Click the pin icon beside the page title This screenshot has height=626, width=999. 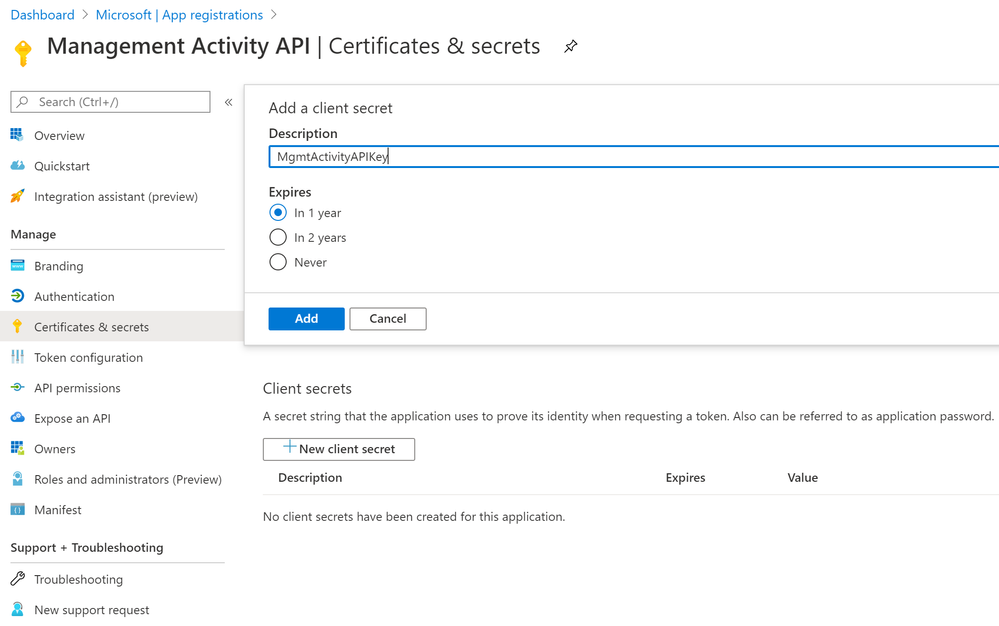coord(570,46)
